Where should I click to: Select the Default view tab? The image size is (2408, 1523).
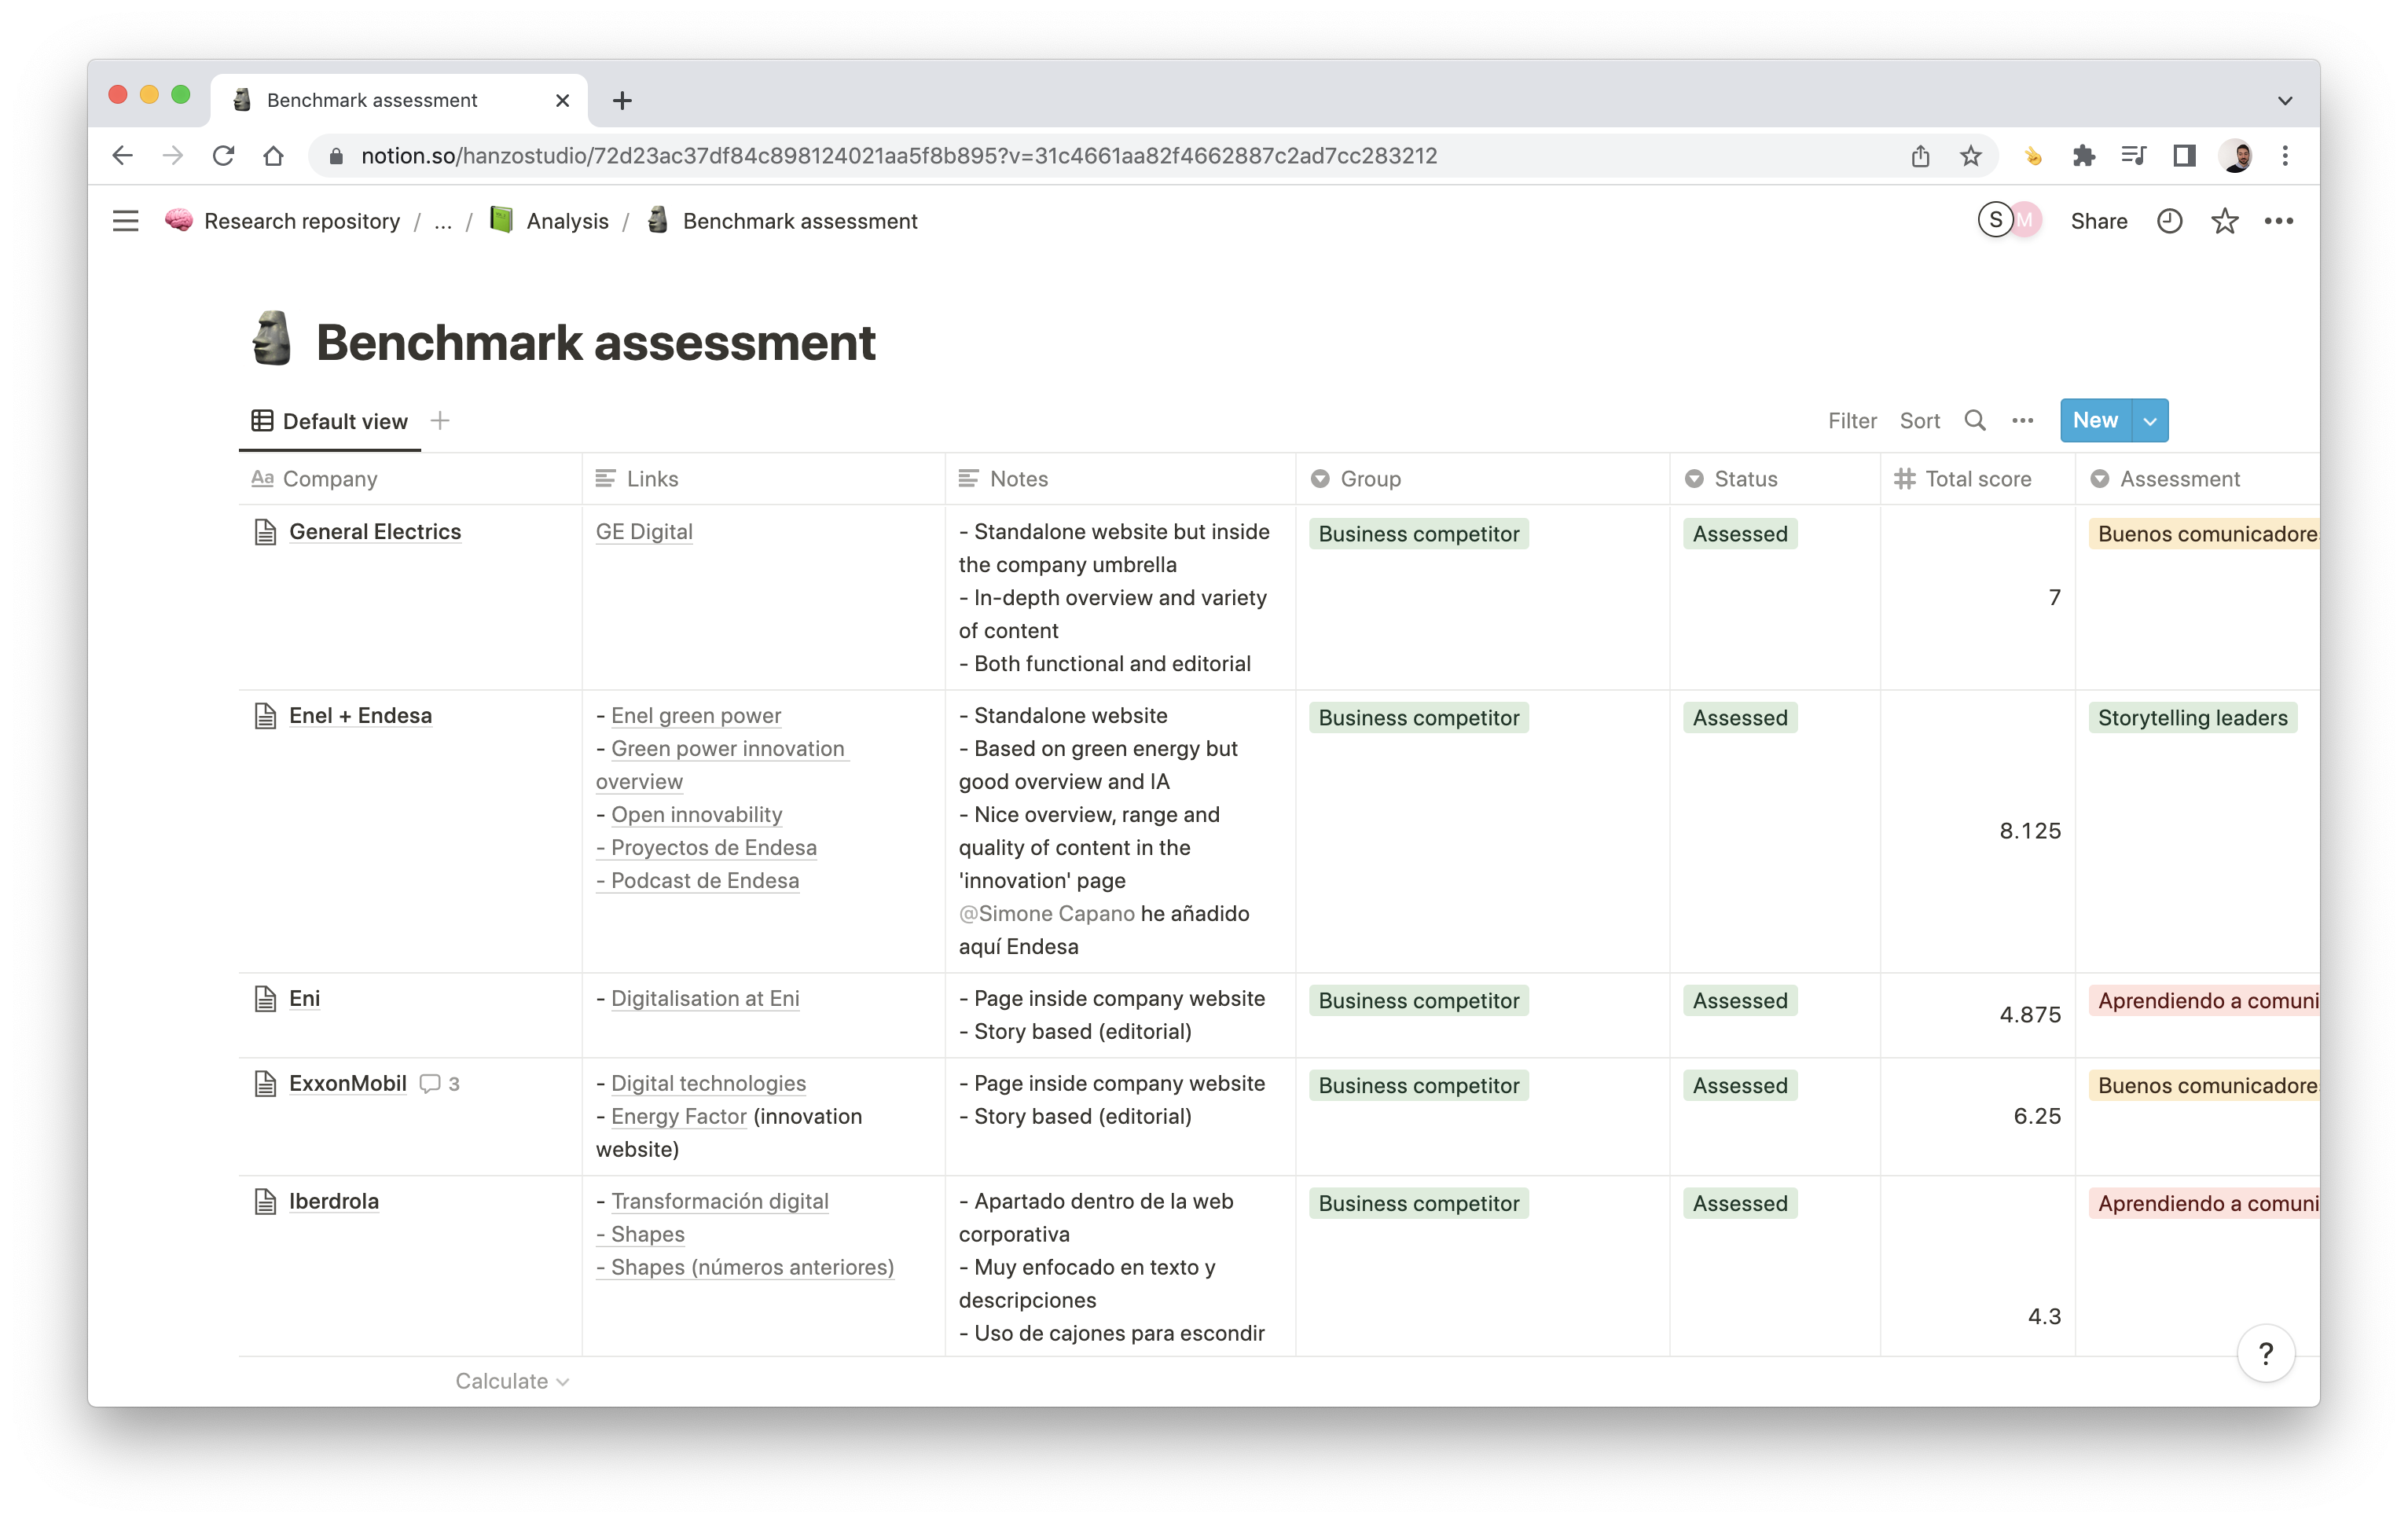point(330,421)
